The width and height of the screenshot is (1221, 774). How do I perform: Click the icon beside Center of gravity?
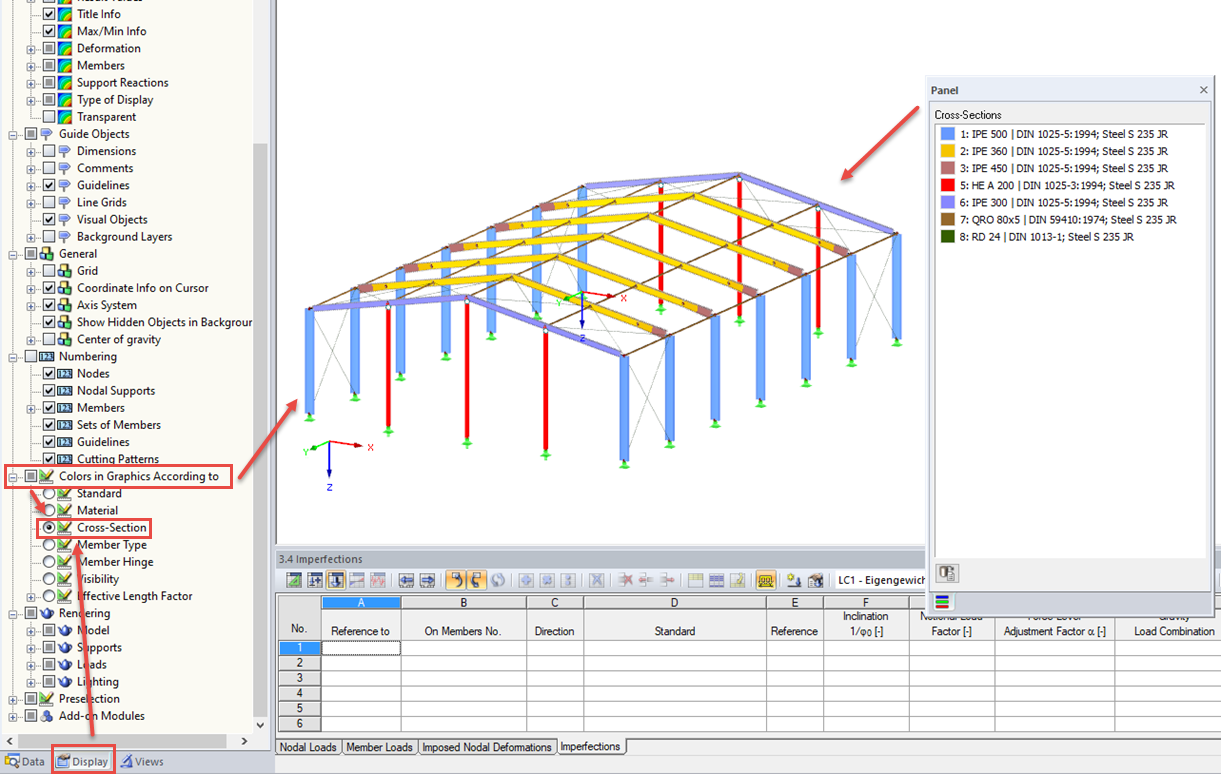[66, 339]
